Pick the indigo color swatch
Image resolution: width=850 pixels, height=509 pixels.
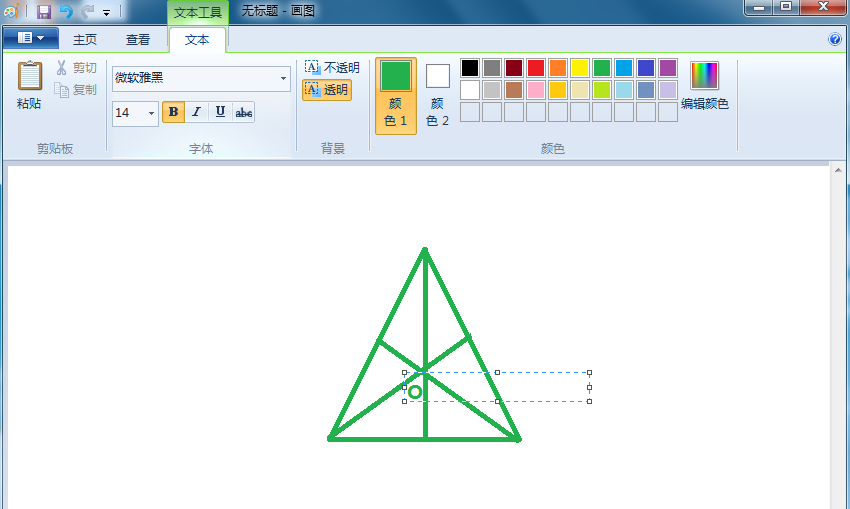(646, 68)
